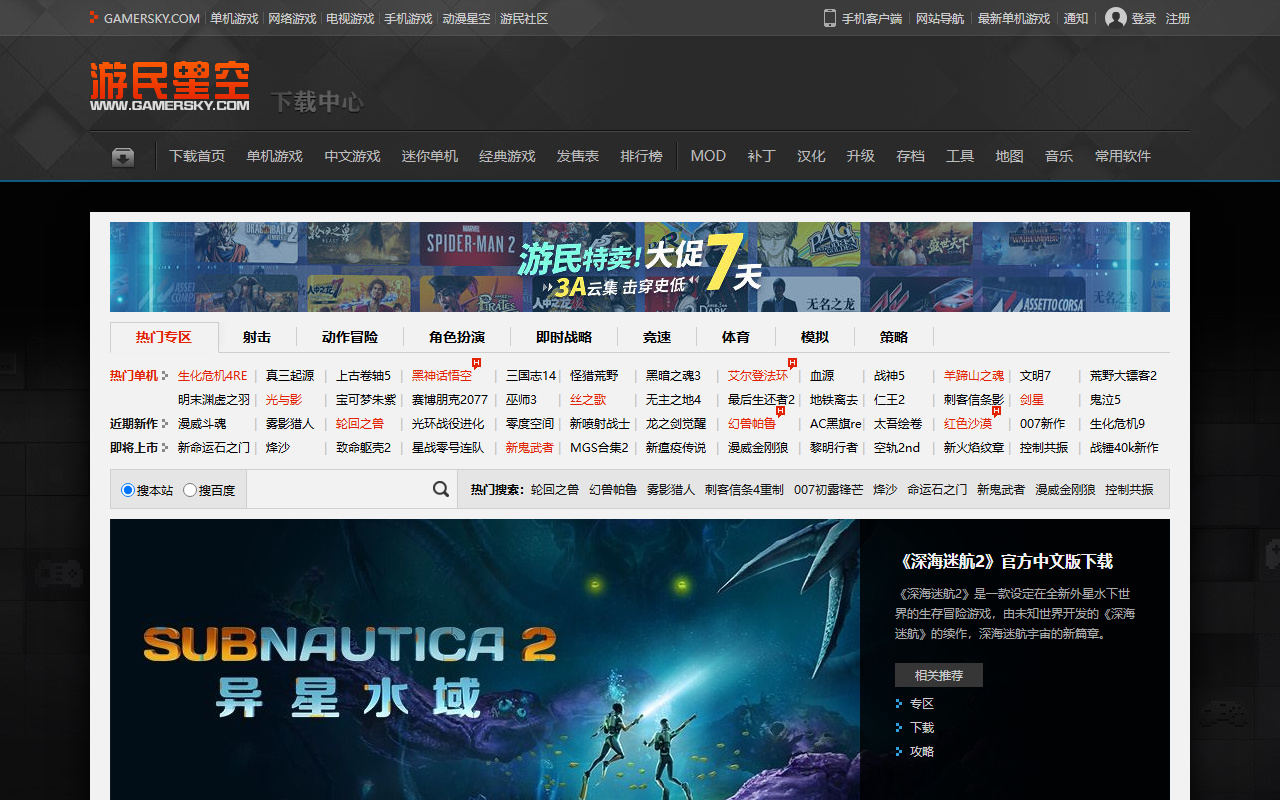Click the small orange GAMERSKY.COM icon in top bar
Screen dimensions: 1280x800
[94, 18]
